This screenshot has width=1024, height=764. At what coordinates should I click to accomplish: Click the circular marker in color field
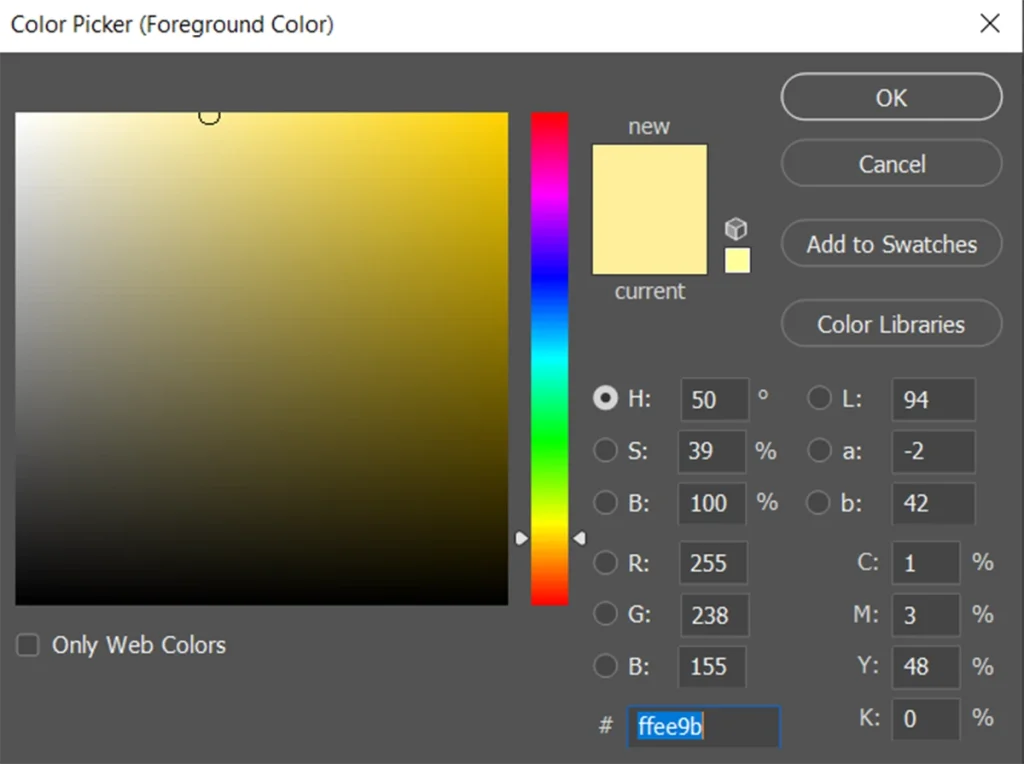(209, 116)
